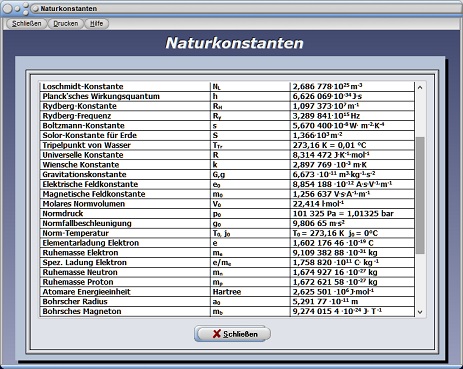Click the Rydberg-Konstante cell
Image resolution: width=463 pixels, height=369 pixels.
click(125, 106)
